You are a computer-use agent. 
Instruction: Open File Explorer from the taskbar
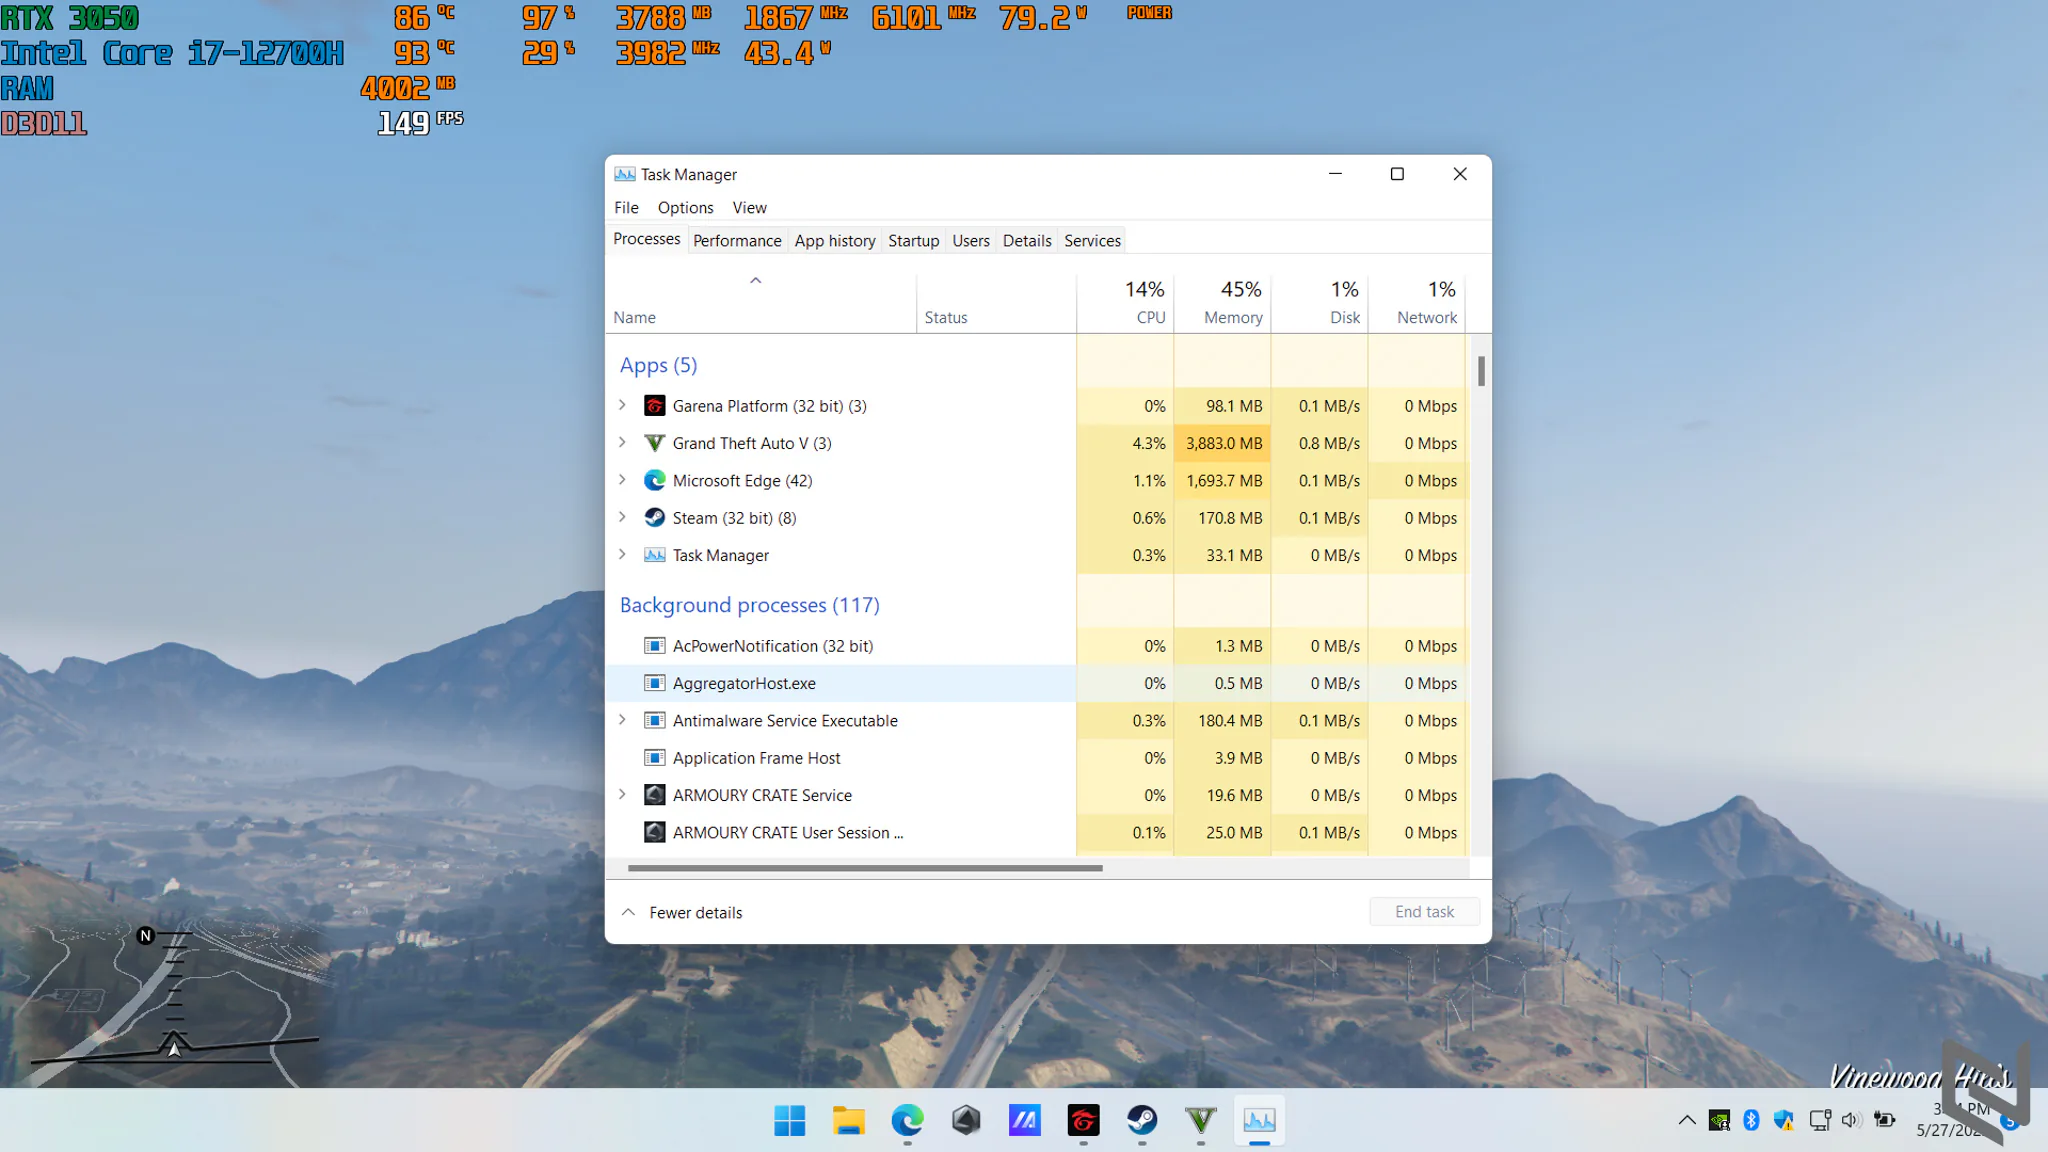pos(848,1120)
